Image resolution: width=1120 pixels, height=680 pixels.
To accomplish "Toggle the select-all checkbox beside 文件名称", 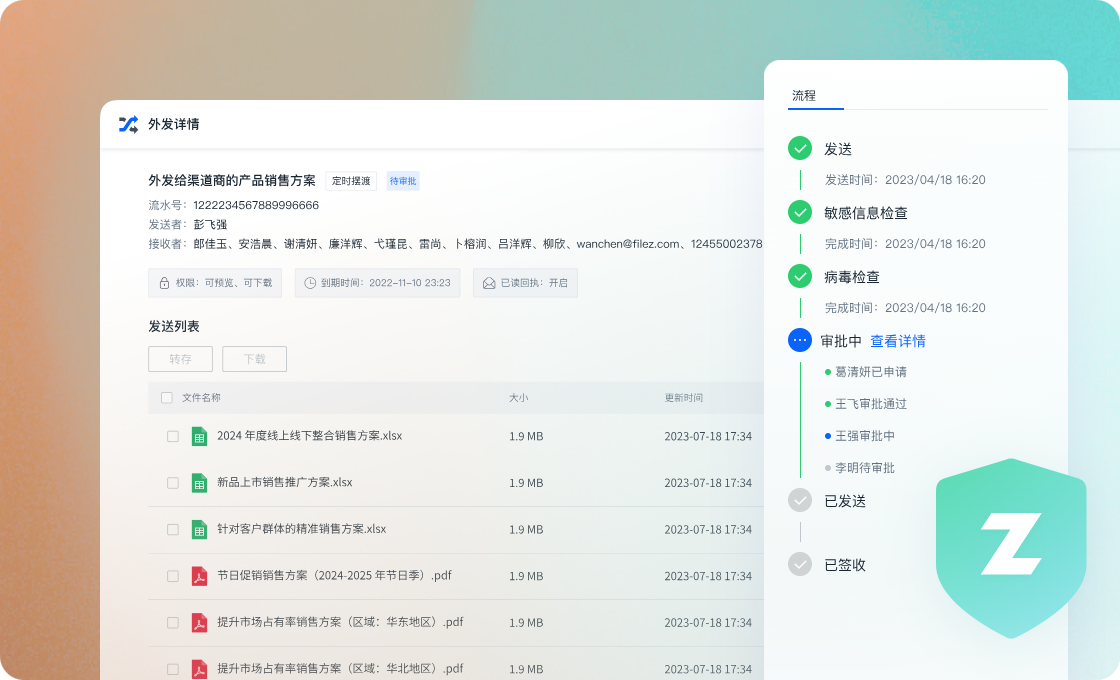I will click(x=167, y=398).
